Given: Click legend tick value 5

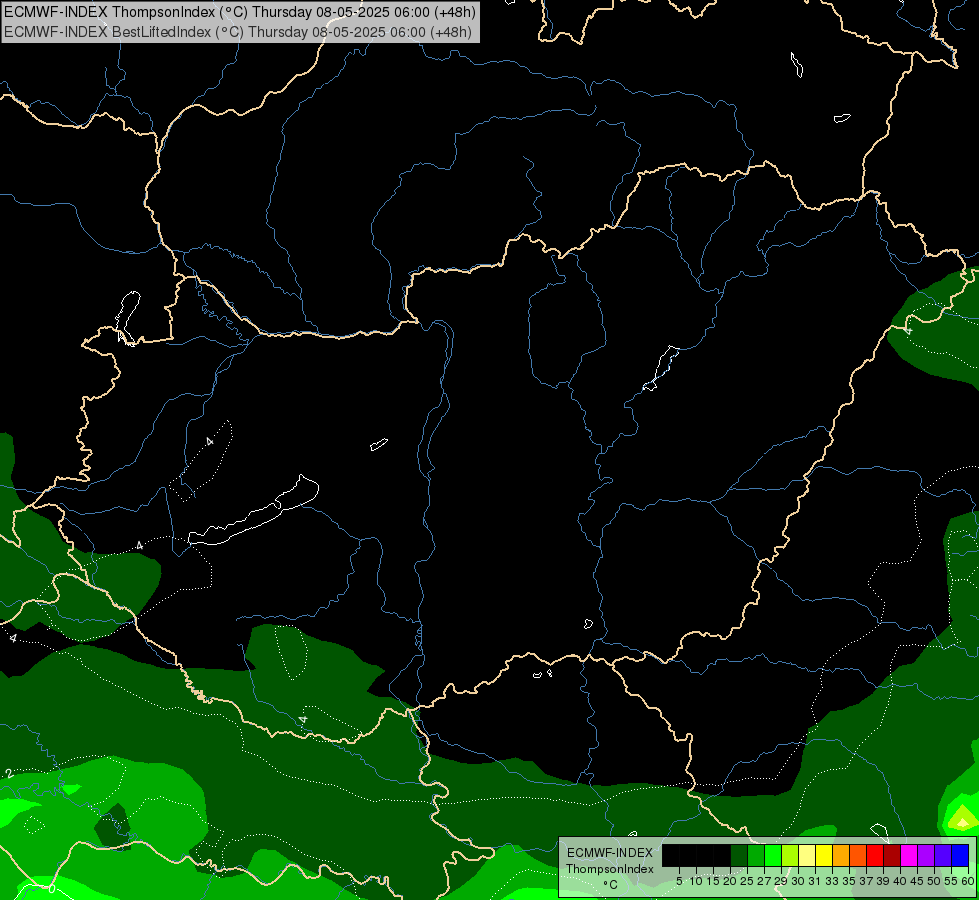Looking at the screenshot, I should pos(679,881).
